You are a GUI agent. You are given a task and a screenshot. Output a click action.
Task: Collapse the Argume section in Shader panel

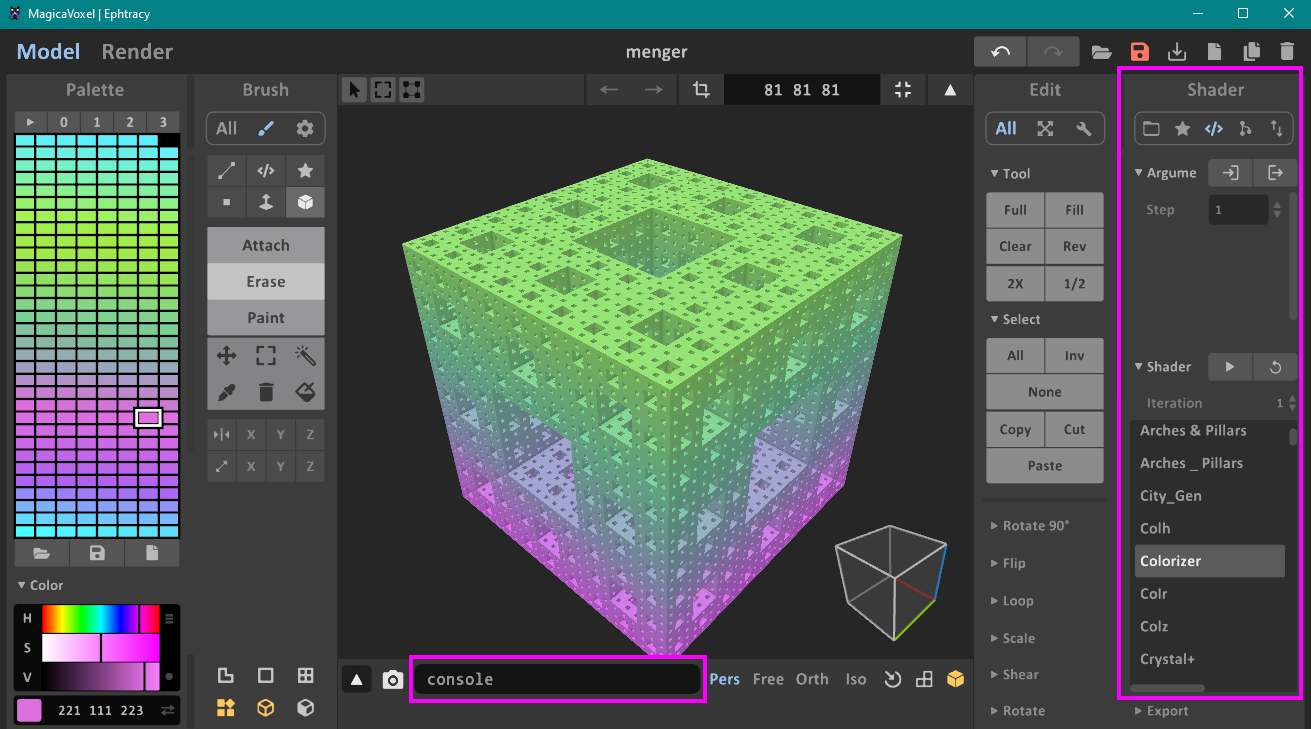(x=1139, y=172)
